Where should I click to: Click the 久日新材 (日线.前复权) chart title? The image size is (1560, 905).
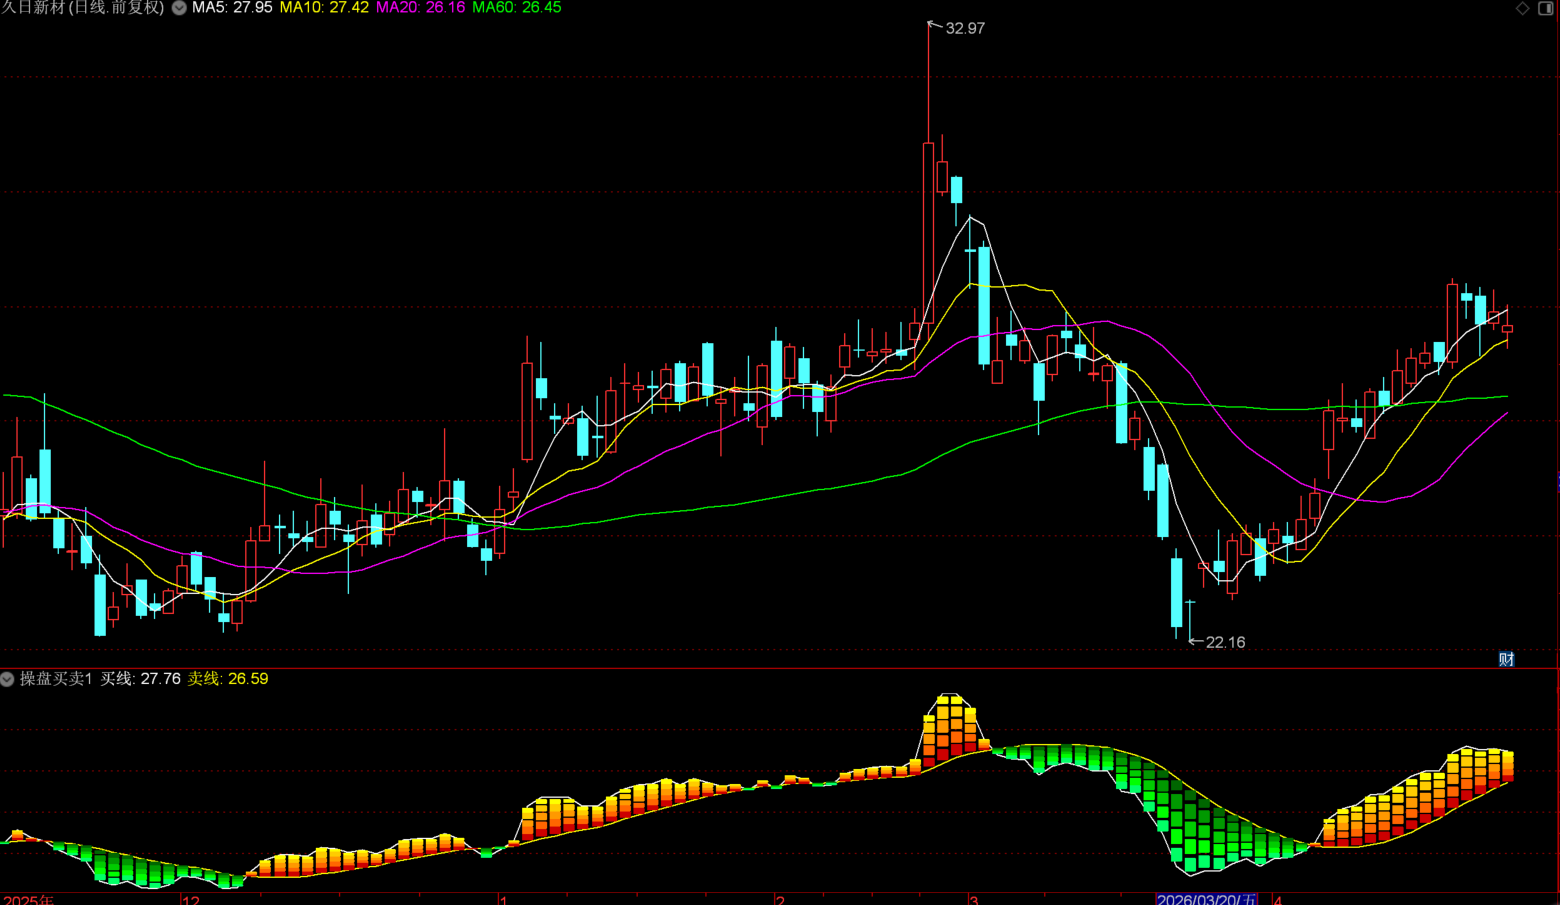pyautogui.click(x=82, y=8)
